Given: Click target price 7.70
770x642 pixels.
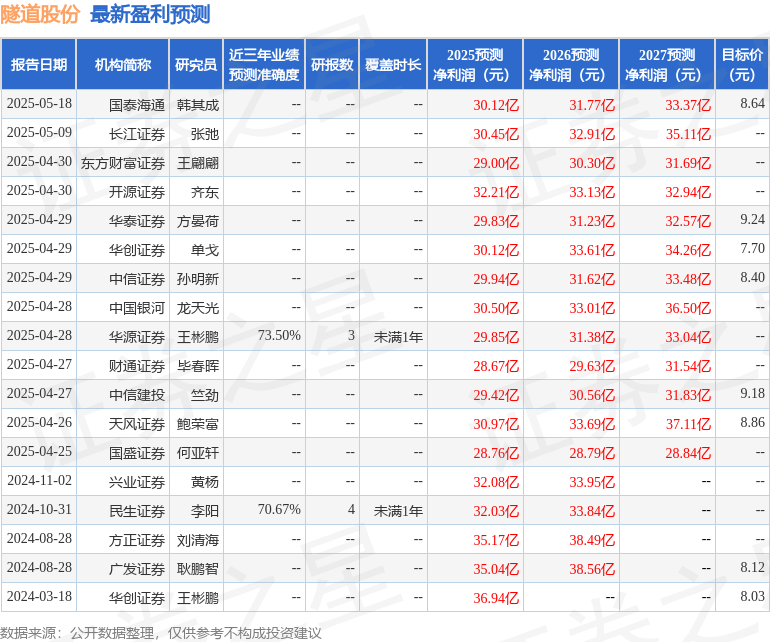Looking at the screenshot, I should coord(752,249).
